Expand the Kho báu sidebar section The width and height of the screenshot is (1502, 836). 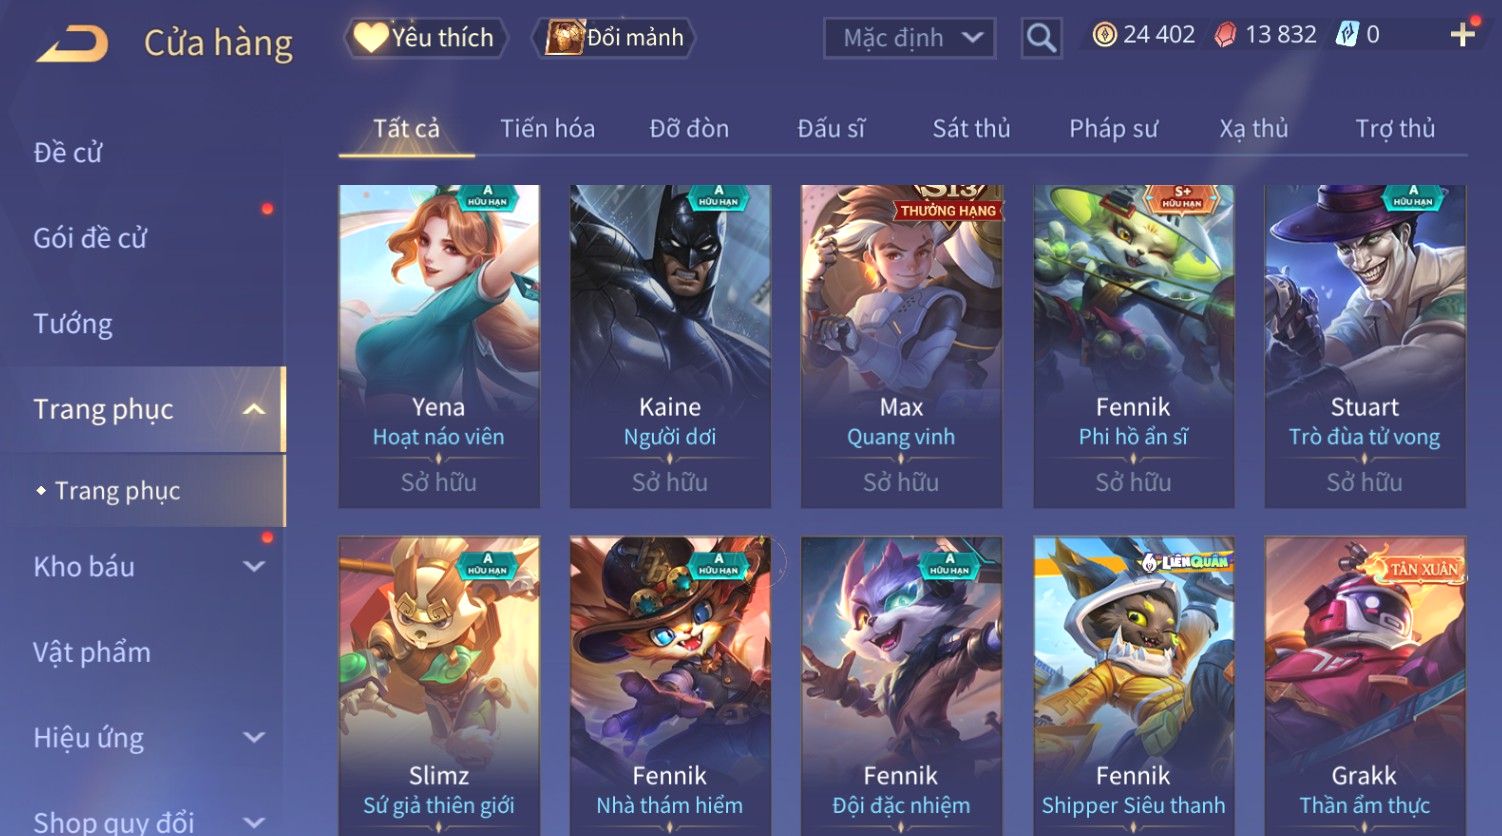coord(254,567)
